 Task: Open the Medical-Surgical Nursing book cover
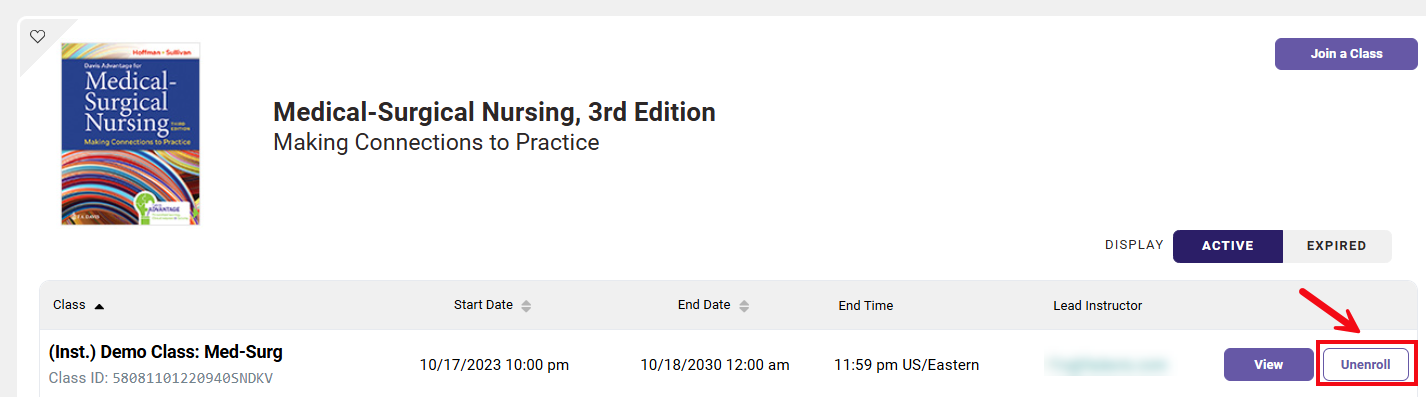130,133
